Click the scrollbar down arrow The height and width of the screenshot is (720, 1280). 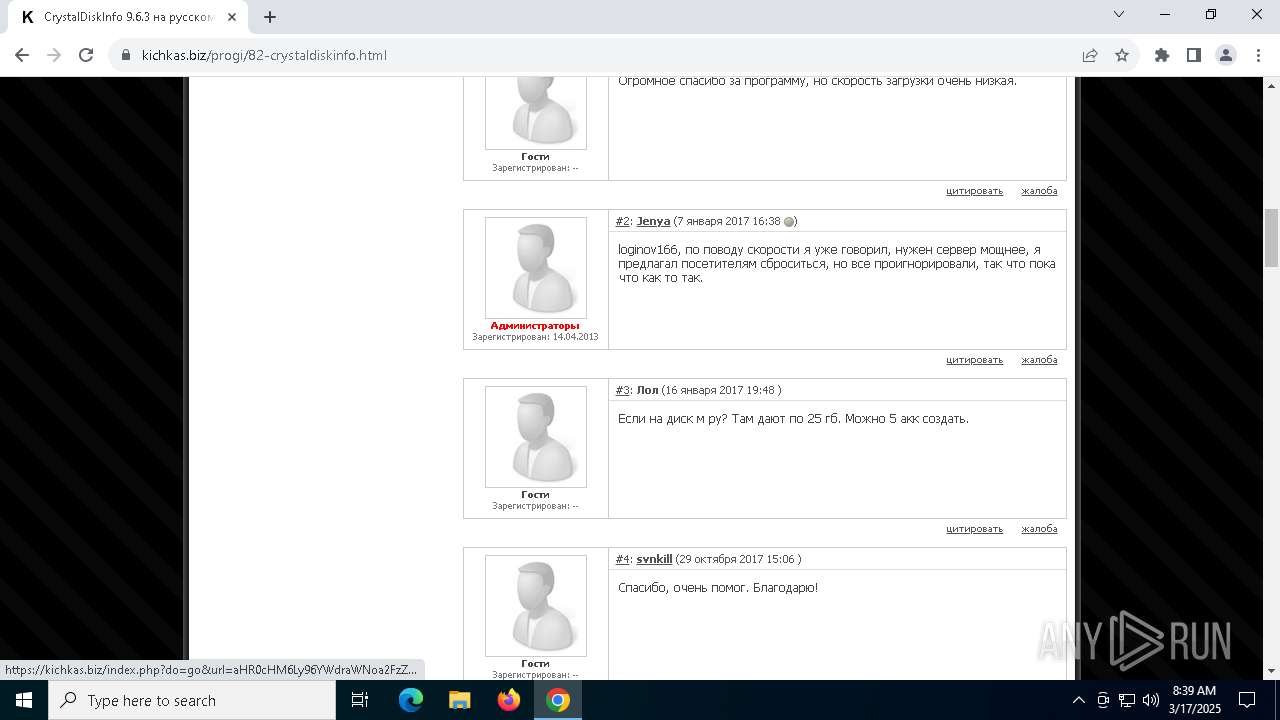1271,671
